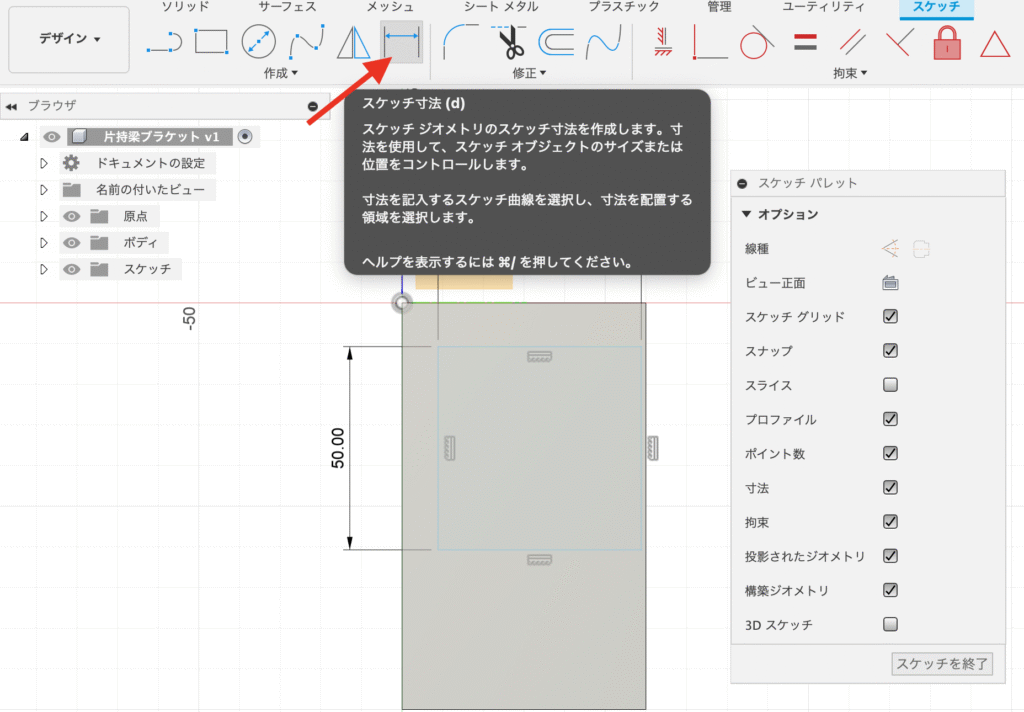Open the 作成 dropdown menu
This screenshot has width=1024, height=712.
(281, 73)
